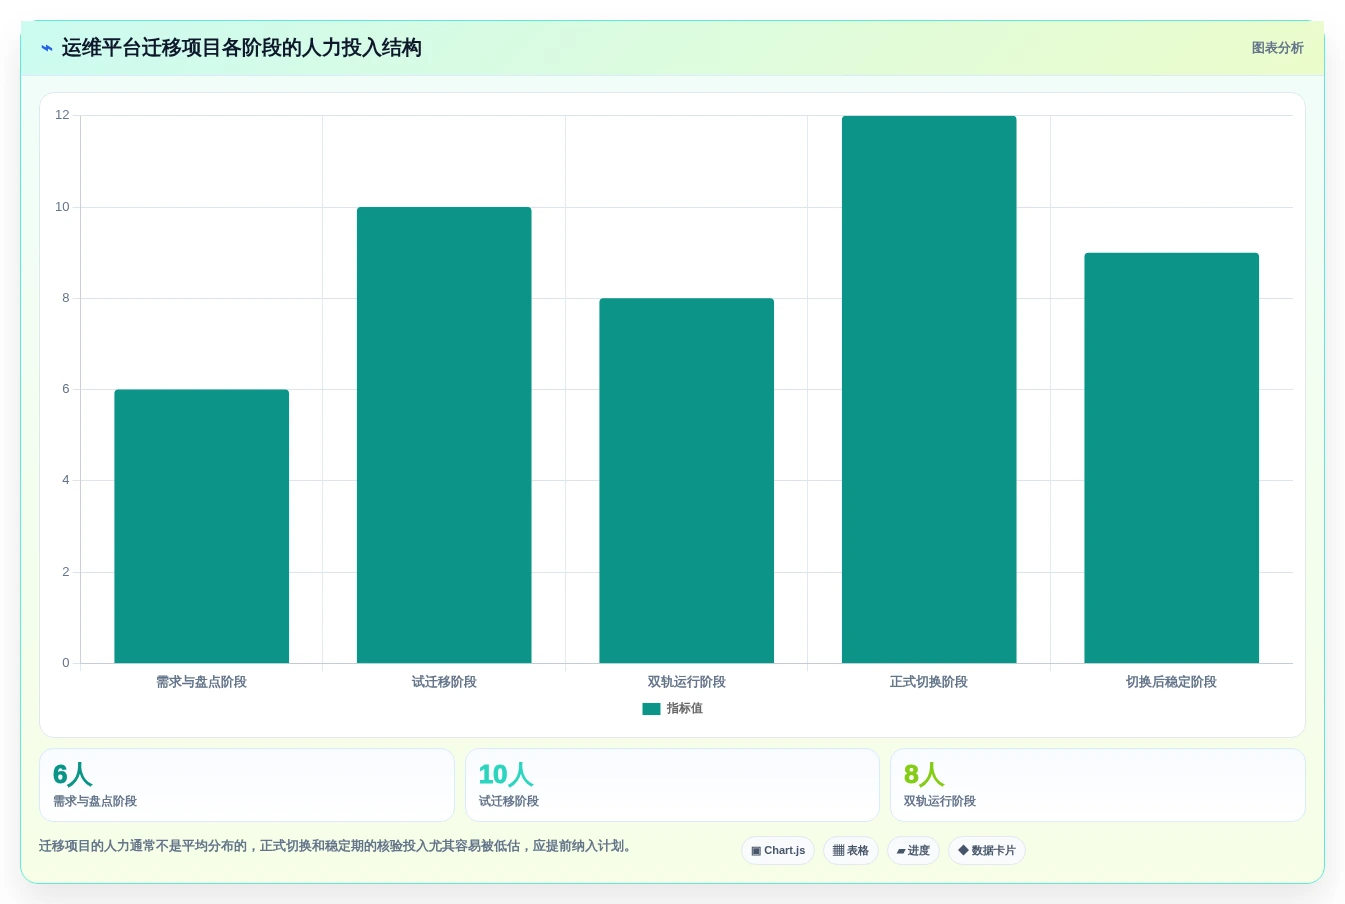Click the 进度 tag pill
This screenshot has width=1345, height=904.
click(913, 850)
